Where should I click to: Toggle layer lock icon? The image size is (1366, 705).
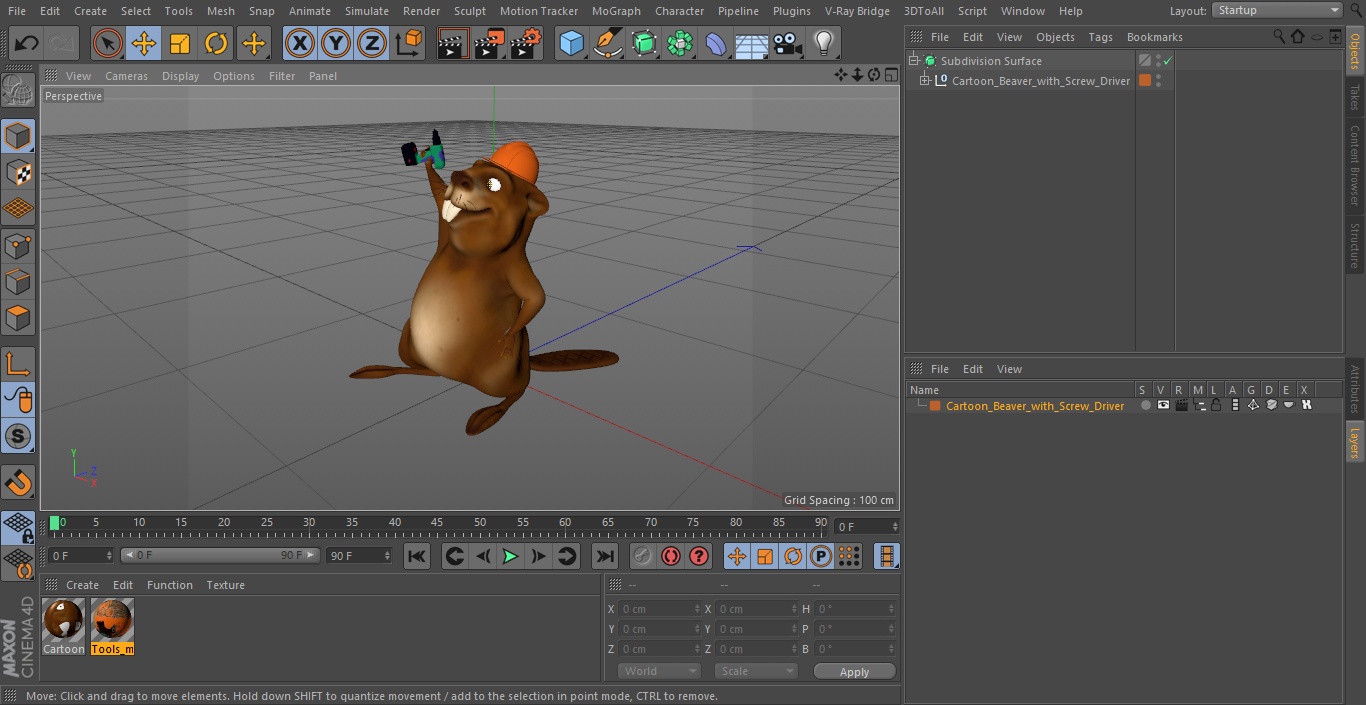tap(1216, 405)
